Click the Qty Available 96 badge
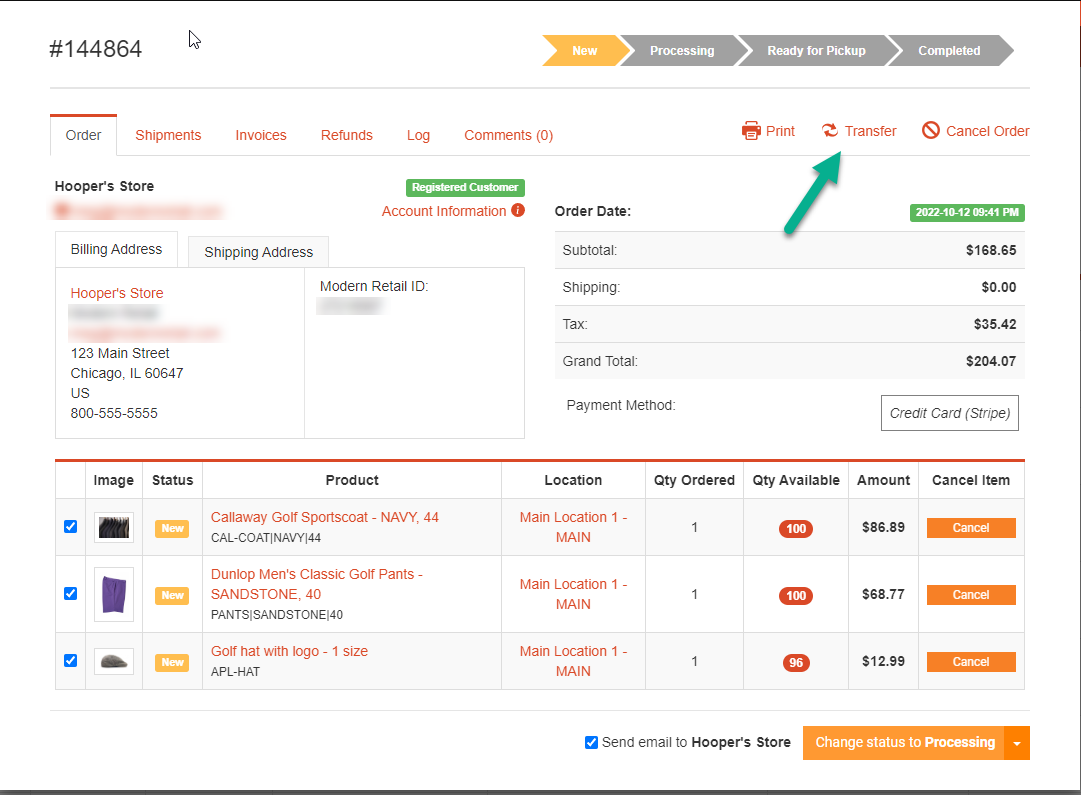1081x795 pixels. pyautogui.click(x=796, y=663)
